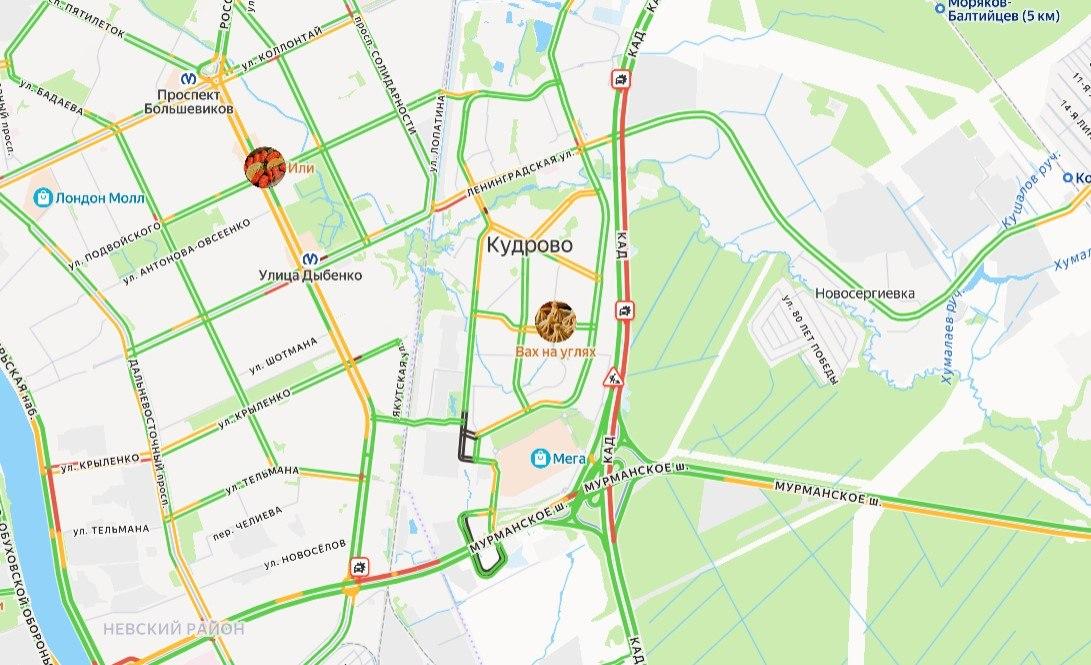Open the Или restaurant photo marker
Screen dimensions: 1091x665
[264, 168]
